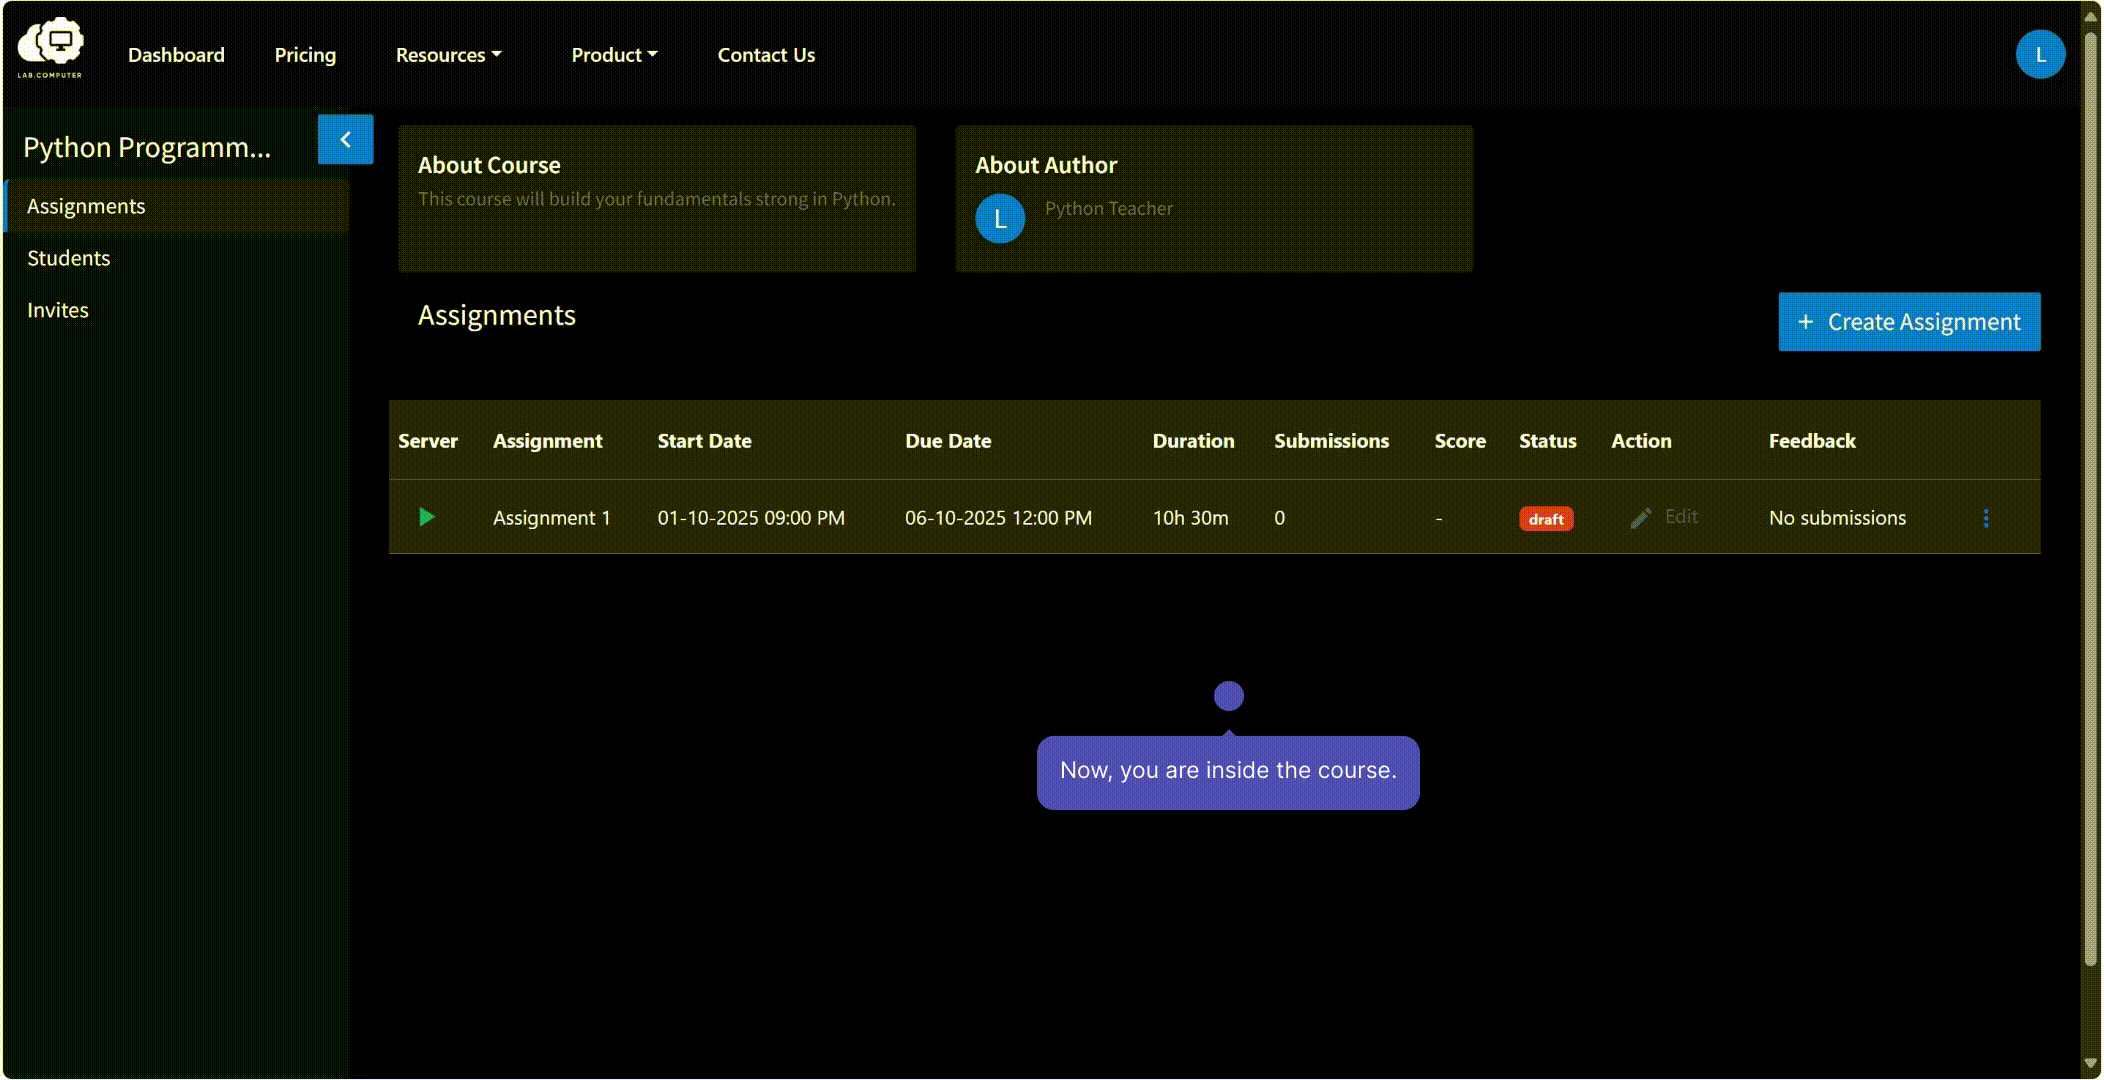Expand the Resources dropdown menu
Viewport: 2104px width, 1080px height.
[x=448, y=55]
